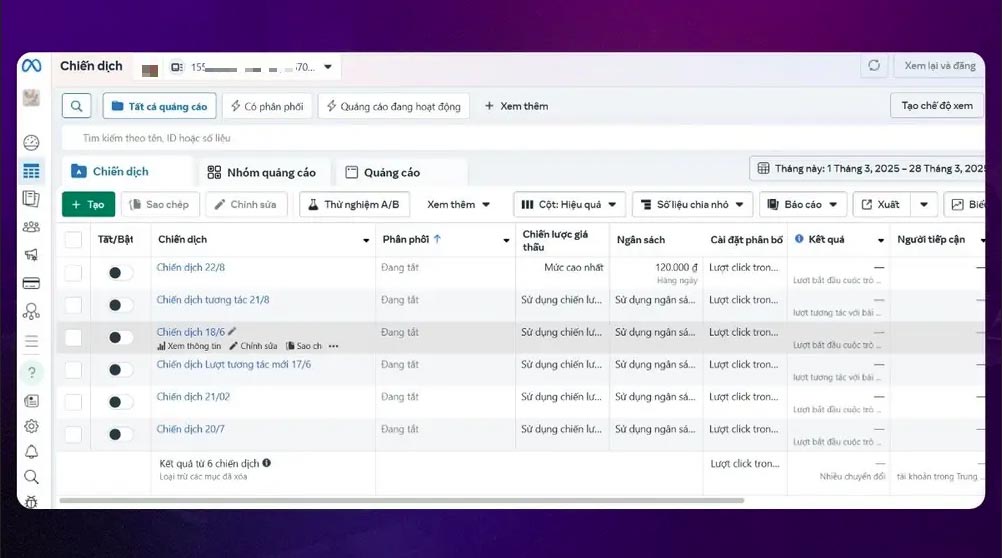Click the Xem thêm add filter option
Image resolution: width=1002 pixels, height=558 pixels.
[x=516, y=106]
